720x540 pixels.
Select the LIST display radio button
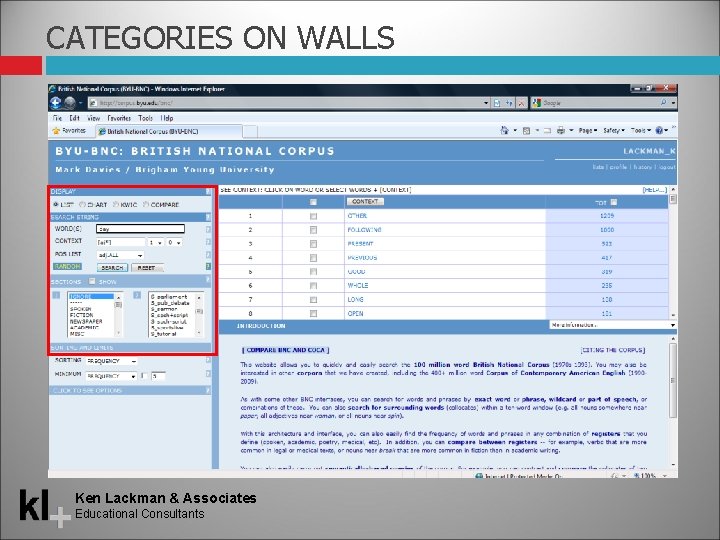[x=56, y=204]
